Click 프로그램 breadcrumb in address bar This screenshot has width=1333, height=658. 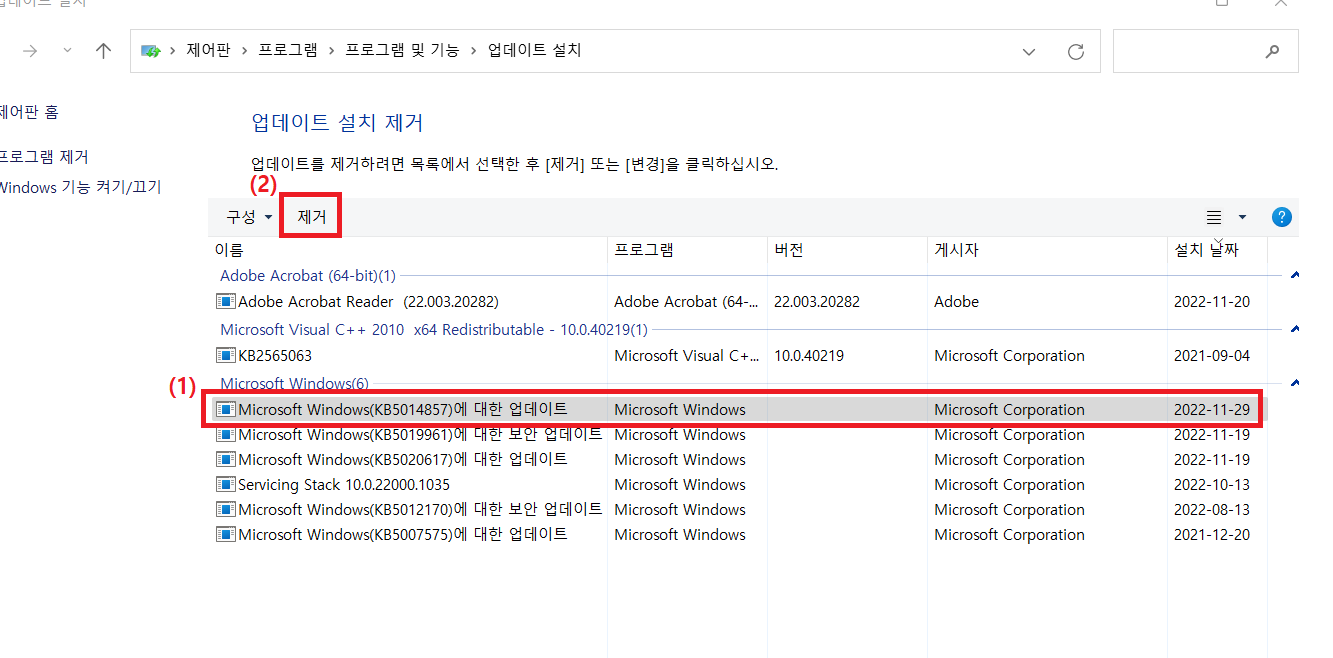click(x=288, y=50)
